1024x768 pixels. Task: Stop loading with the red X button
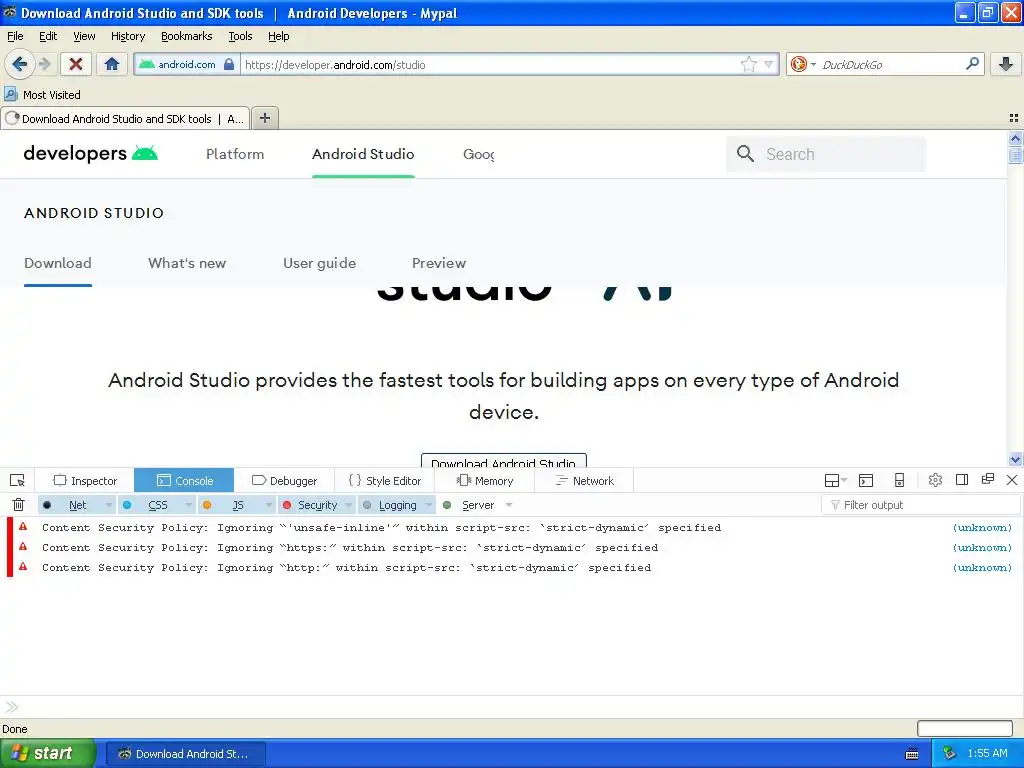pos(76,64)
